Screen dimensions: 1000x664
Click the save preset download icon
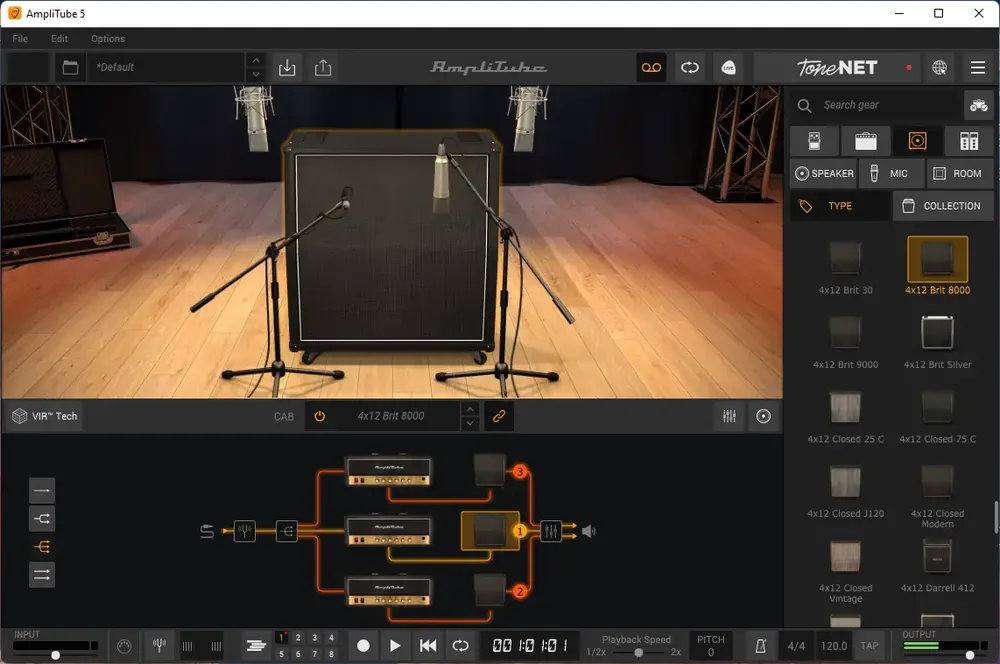click(x=287, y=68)
